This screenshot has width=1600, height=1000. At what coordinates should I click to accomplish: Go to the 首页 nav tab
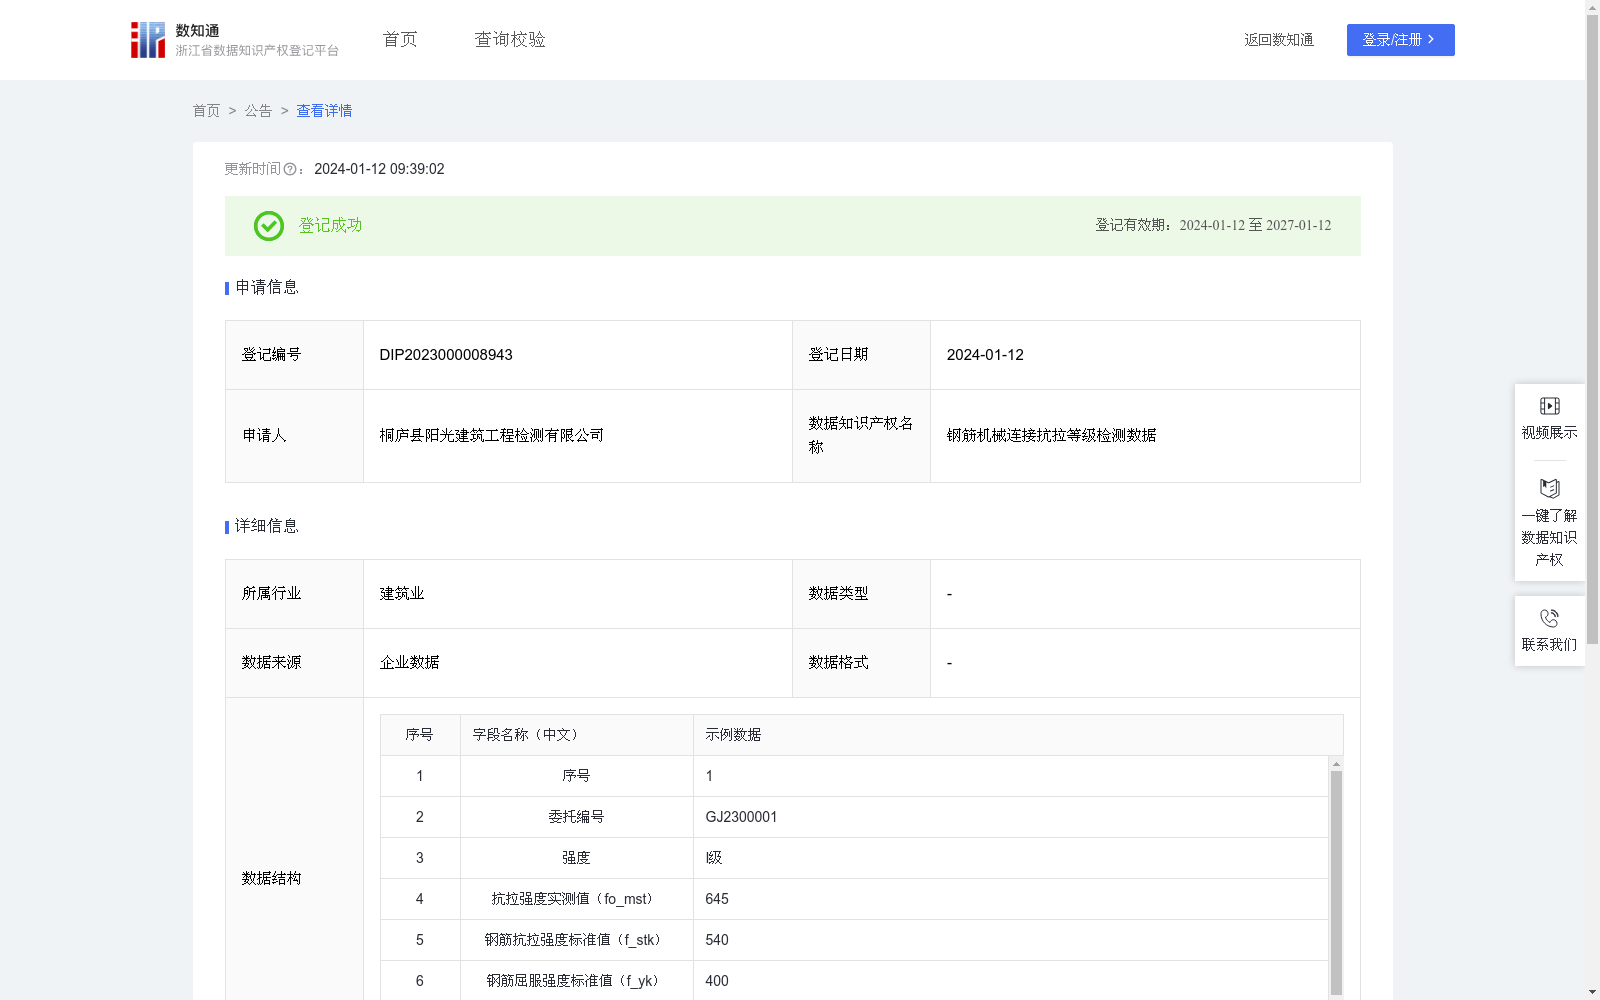(400, 40)
